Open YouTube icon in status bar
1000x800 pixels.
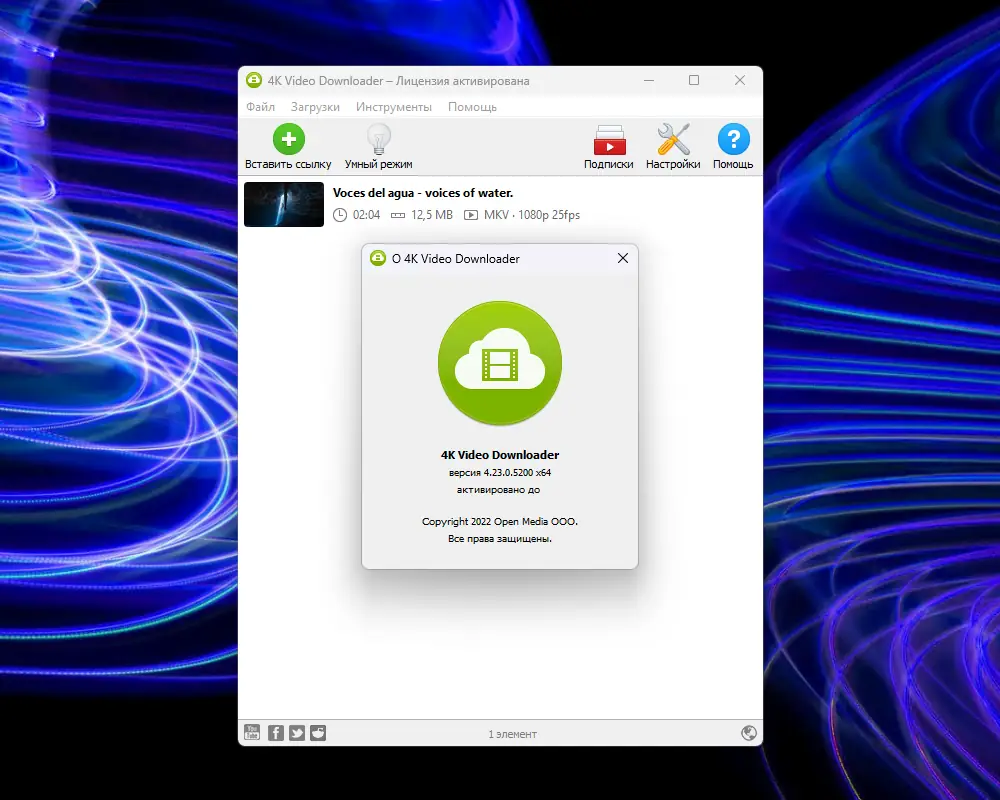(253, 732)
